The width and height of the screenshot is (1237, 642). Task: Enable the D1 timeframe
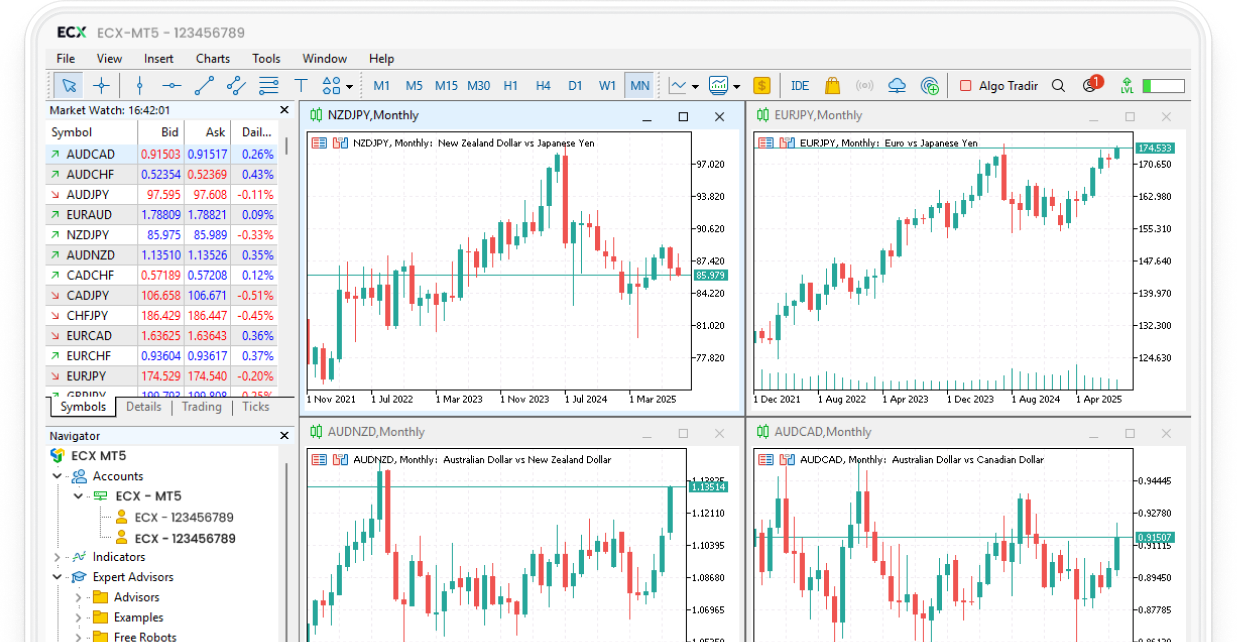pyautogui.click(x=575, y=86)
